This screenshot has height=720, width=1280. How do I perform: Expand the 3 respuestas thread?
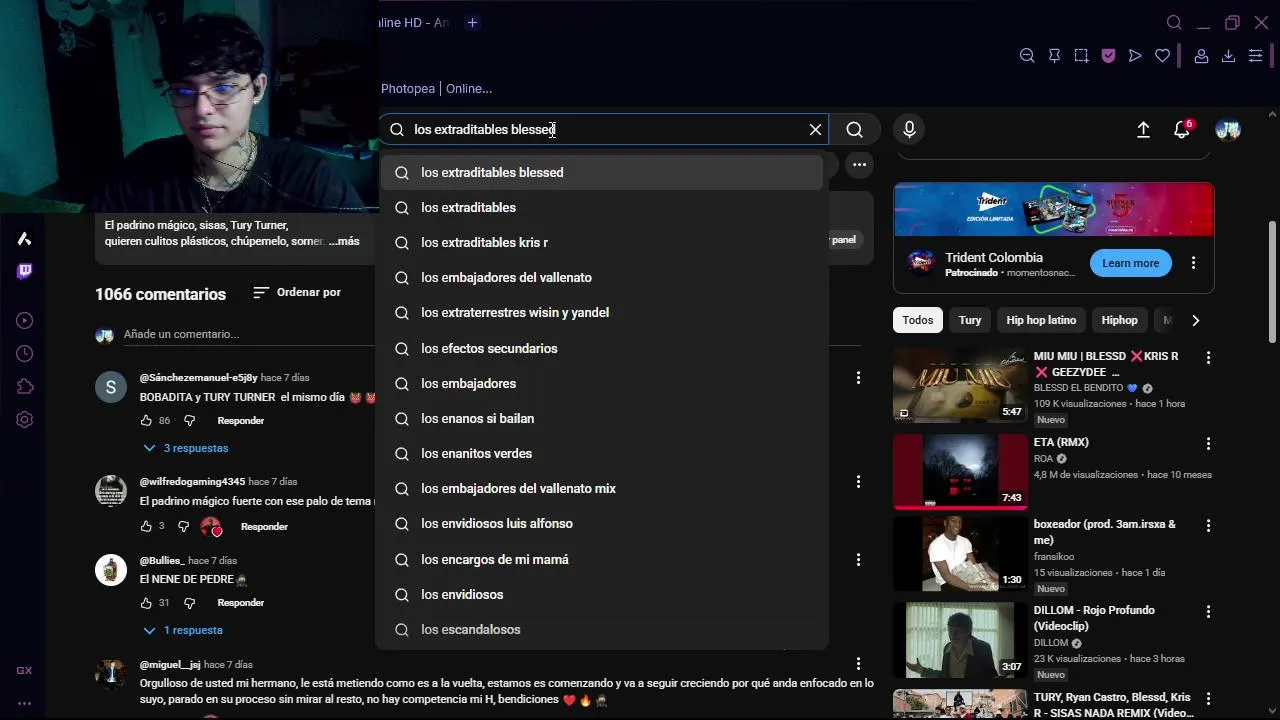186,448
